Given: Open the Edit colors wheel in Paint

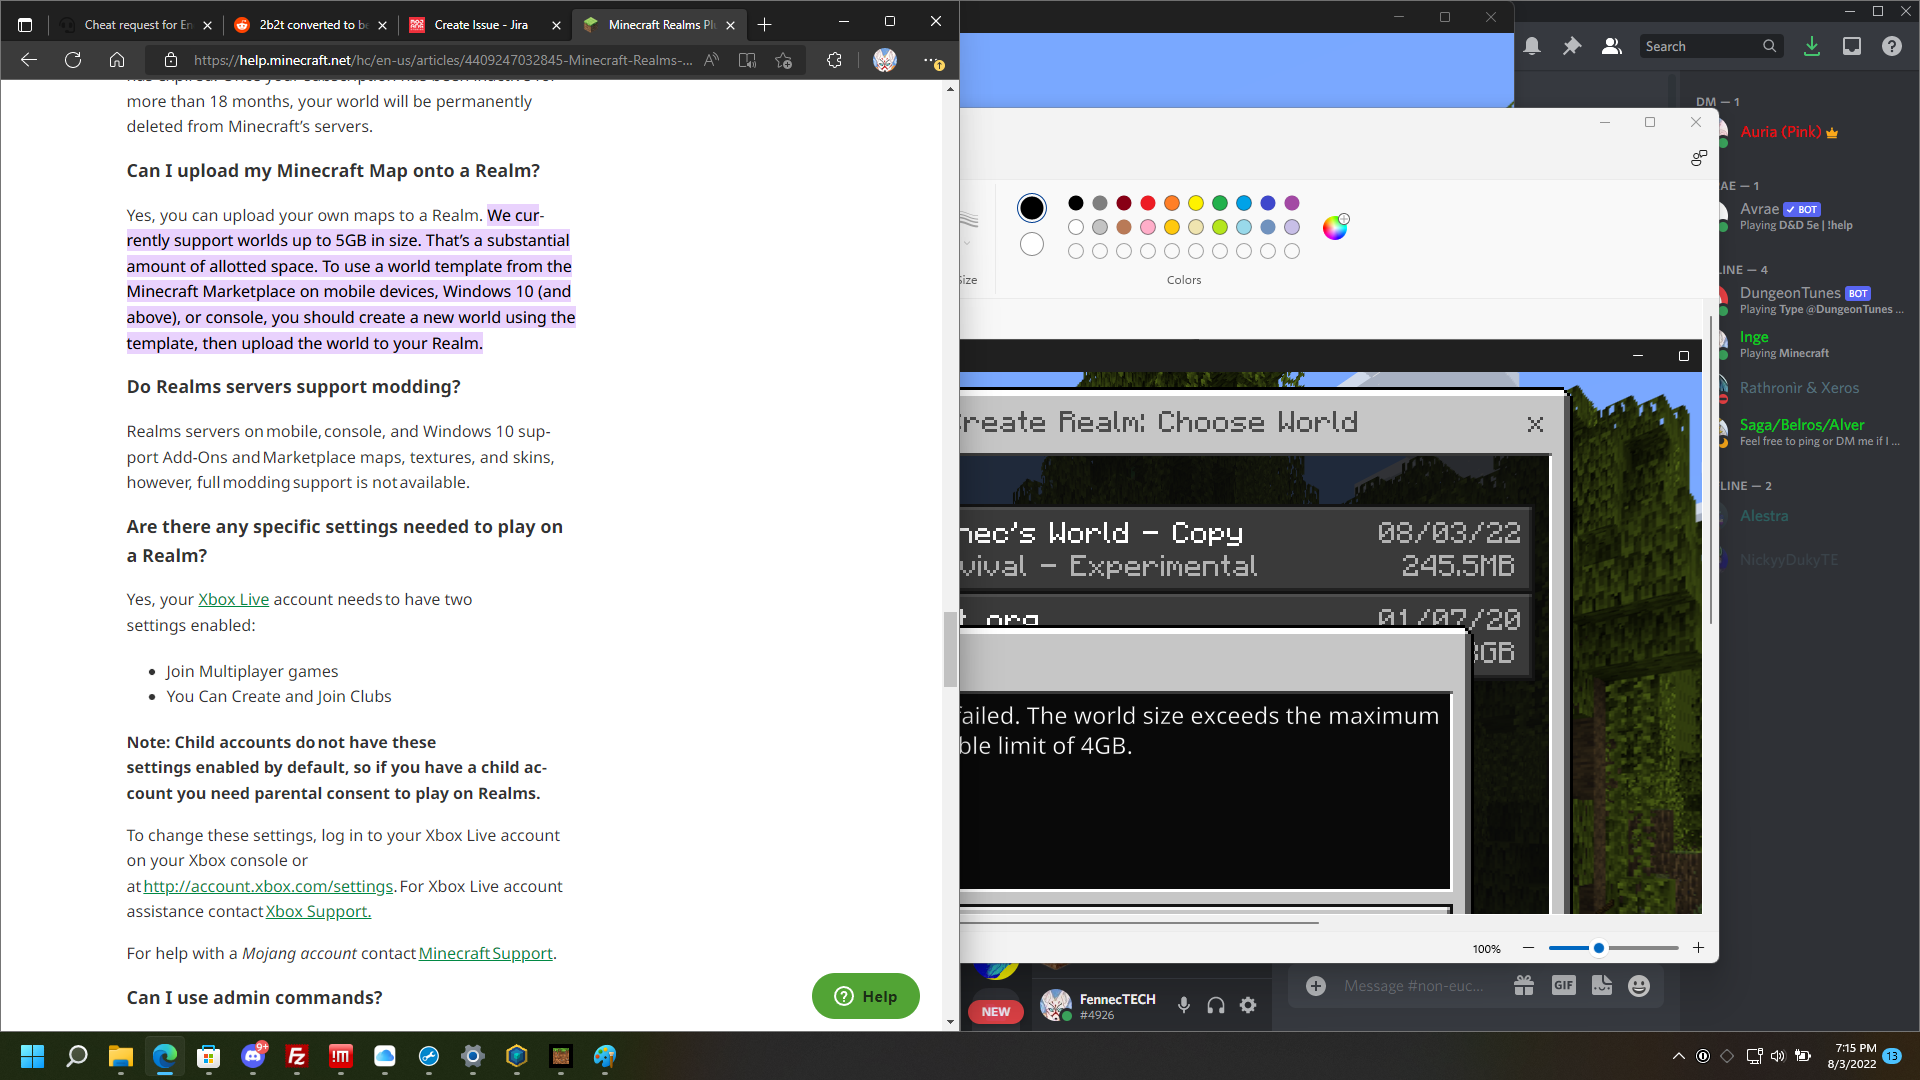Looking at the screenshot, I should click(1335, 227).
